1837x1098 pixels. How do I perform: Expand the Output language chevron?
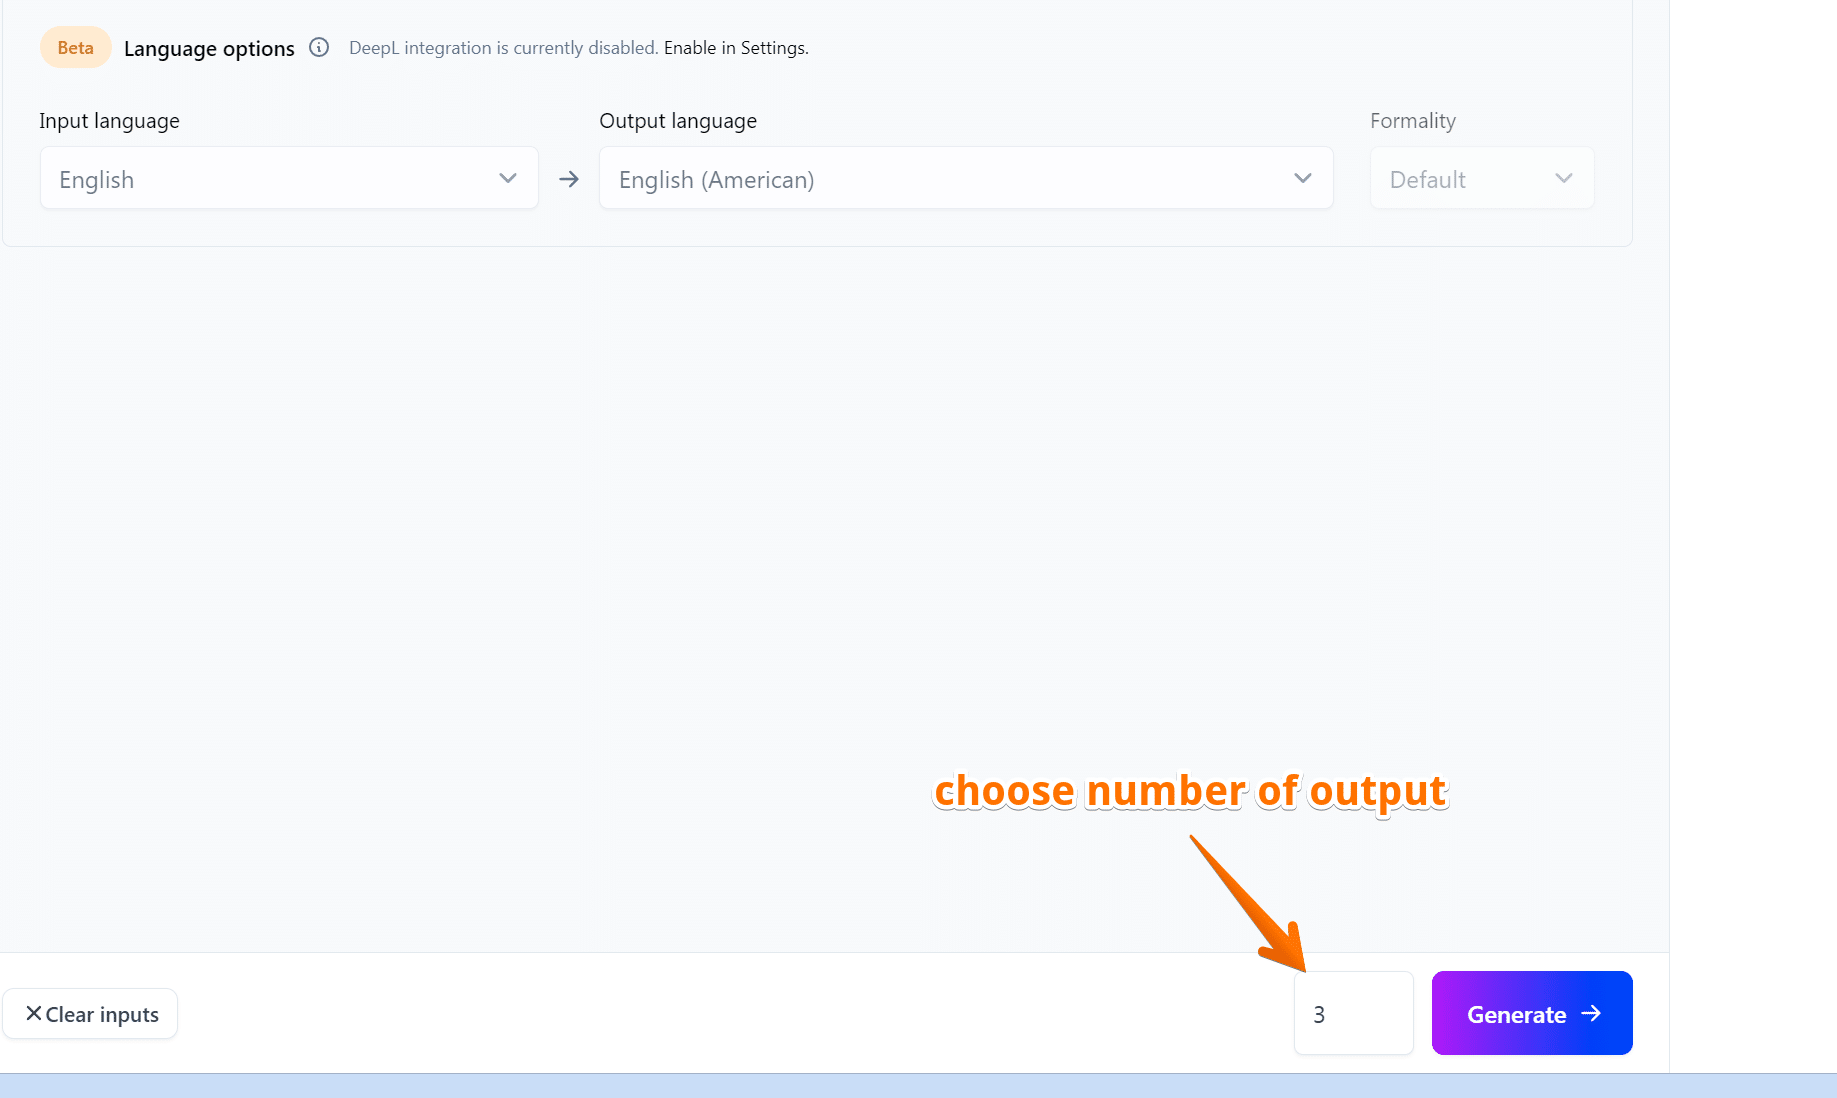(1302, 179)
